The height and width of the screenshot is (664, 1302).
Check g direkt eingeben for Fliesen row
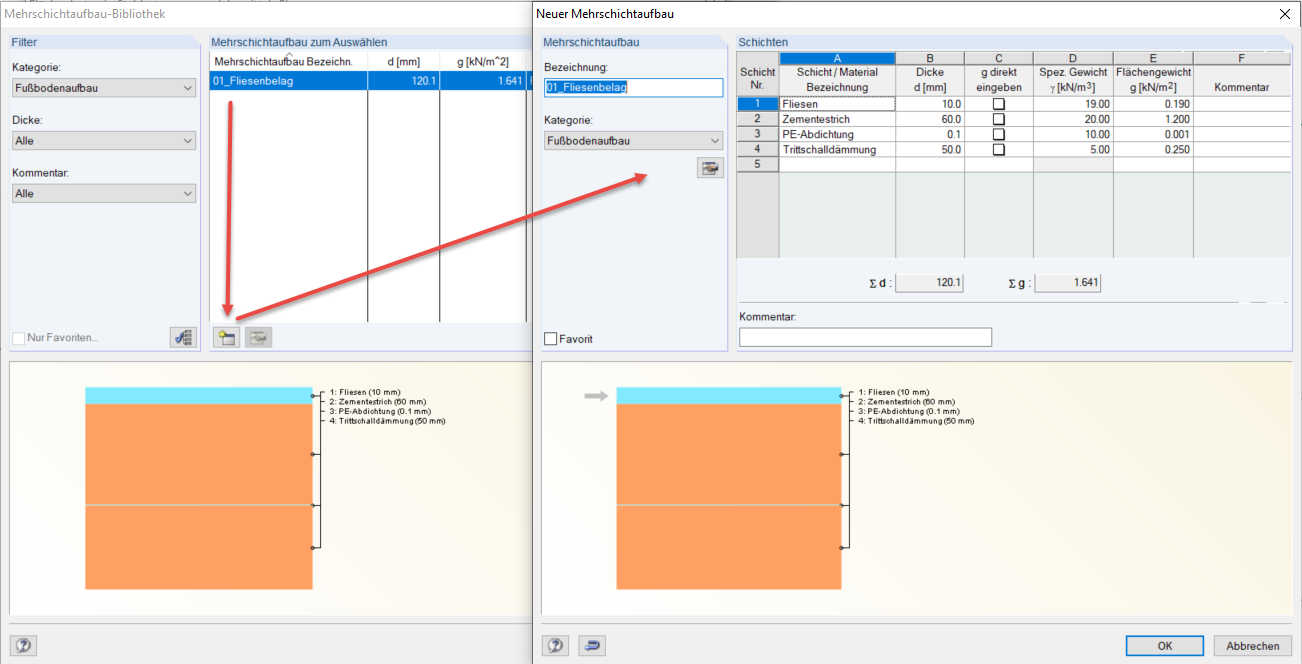[x=998, y=104]
